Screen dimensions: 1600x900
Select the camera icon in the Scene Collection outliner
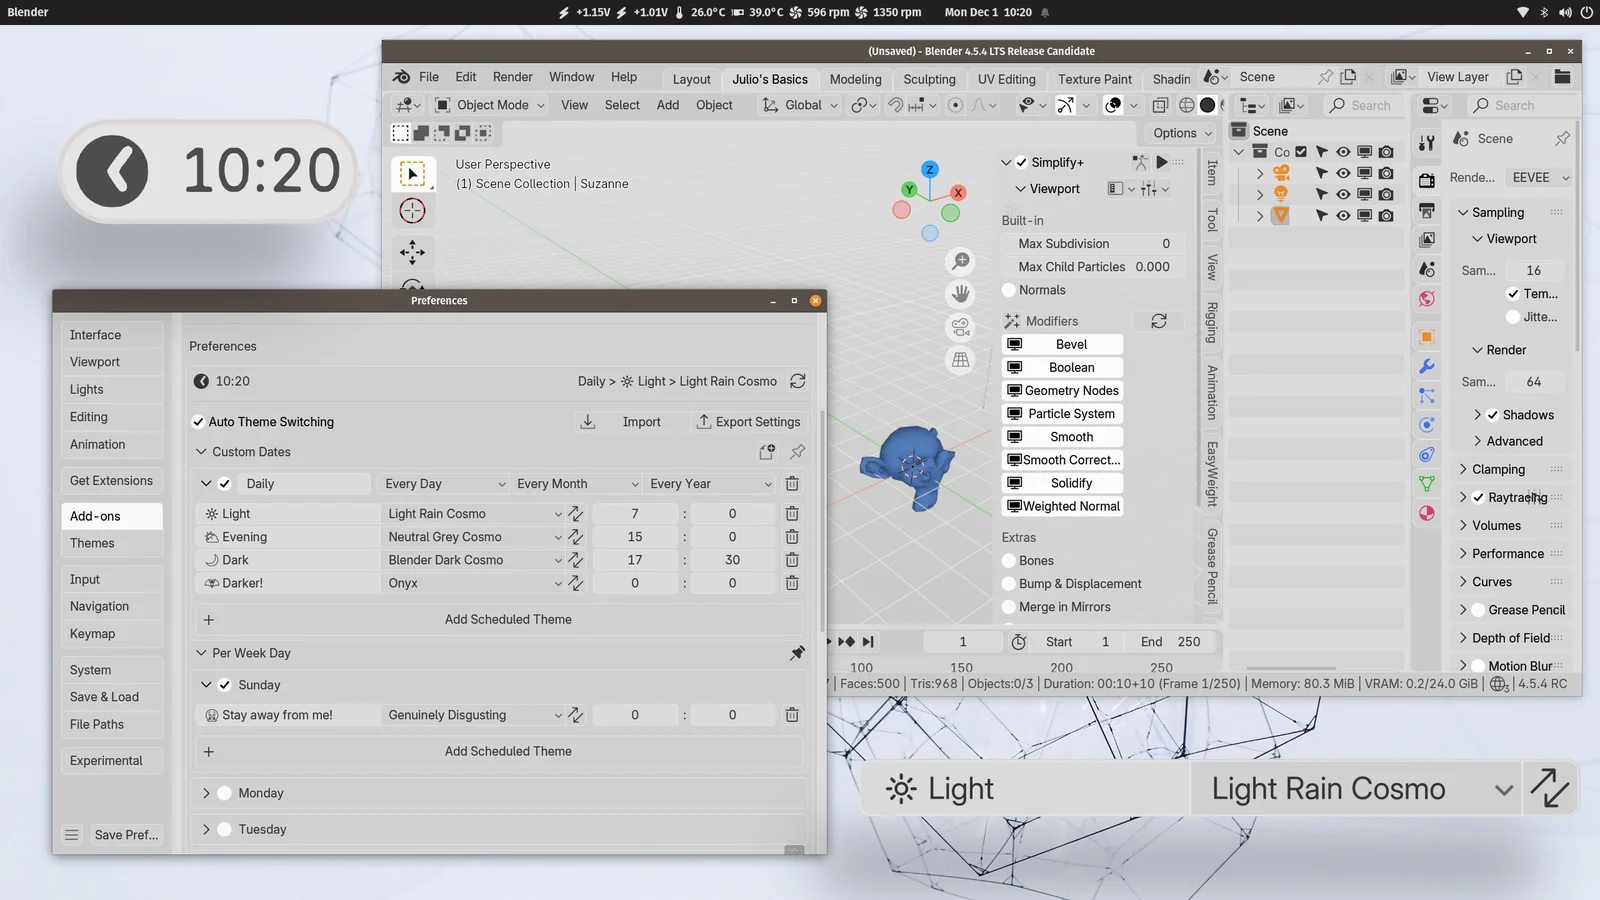(x=1281, y=172)
